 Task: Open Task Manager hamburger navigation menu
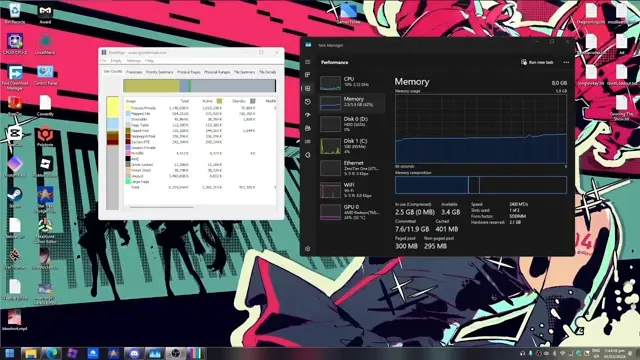click(x=308, y=62)
